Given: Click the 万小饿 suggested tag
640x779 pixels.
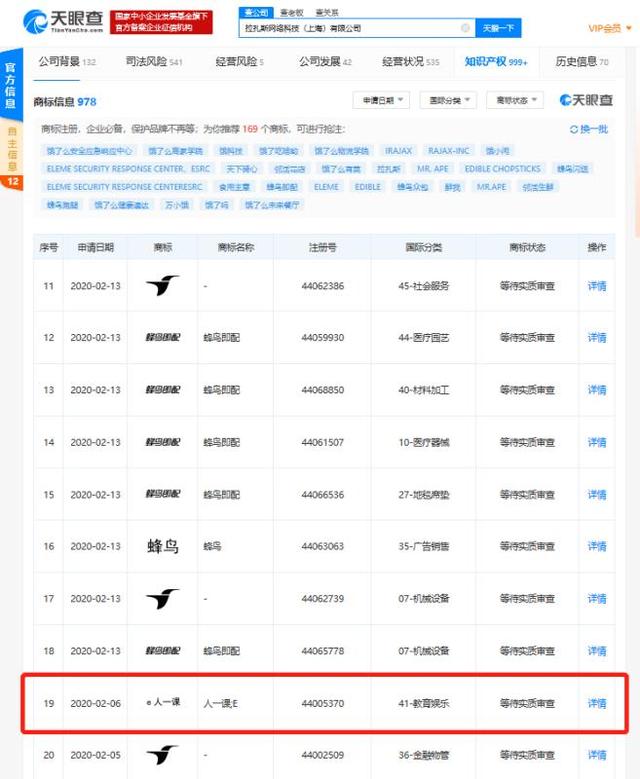Looking at the screenshot, I should pyautogui.click(x=177, y=205).
